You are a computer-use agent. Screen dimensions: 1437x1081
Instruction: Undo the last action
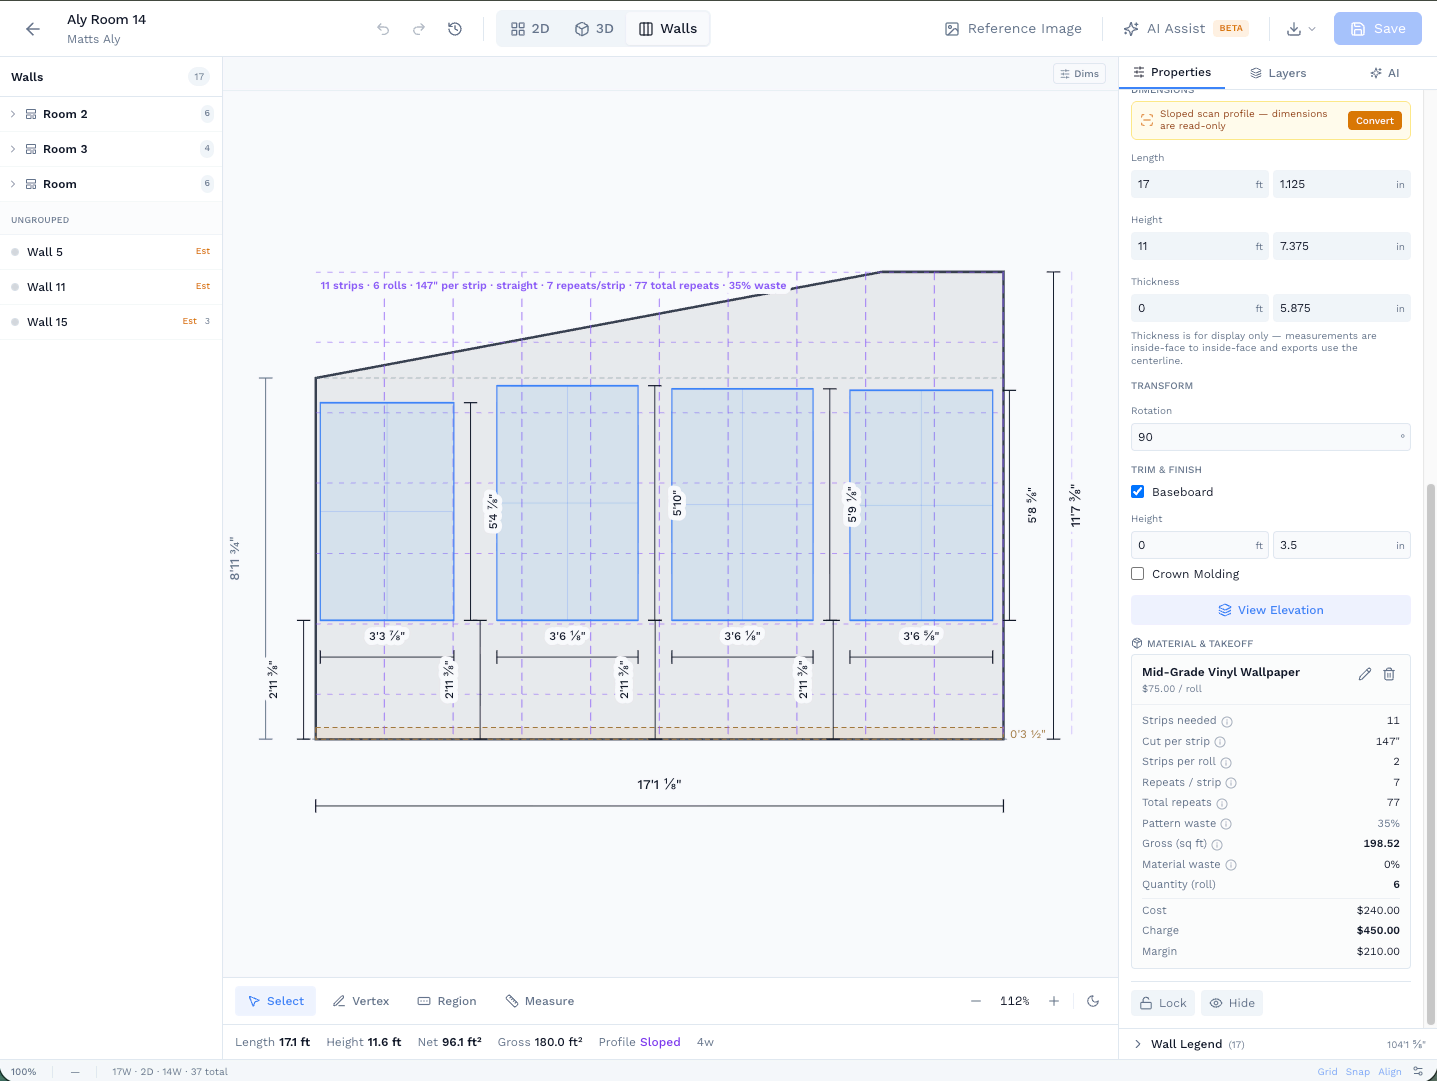coord(383,29)
